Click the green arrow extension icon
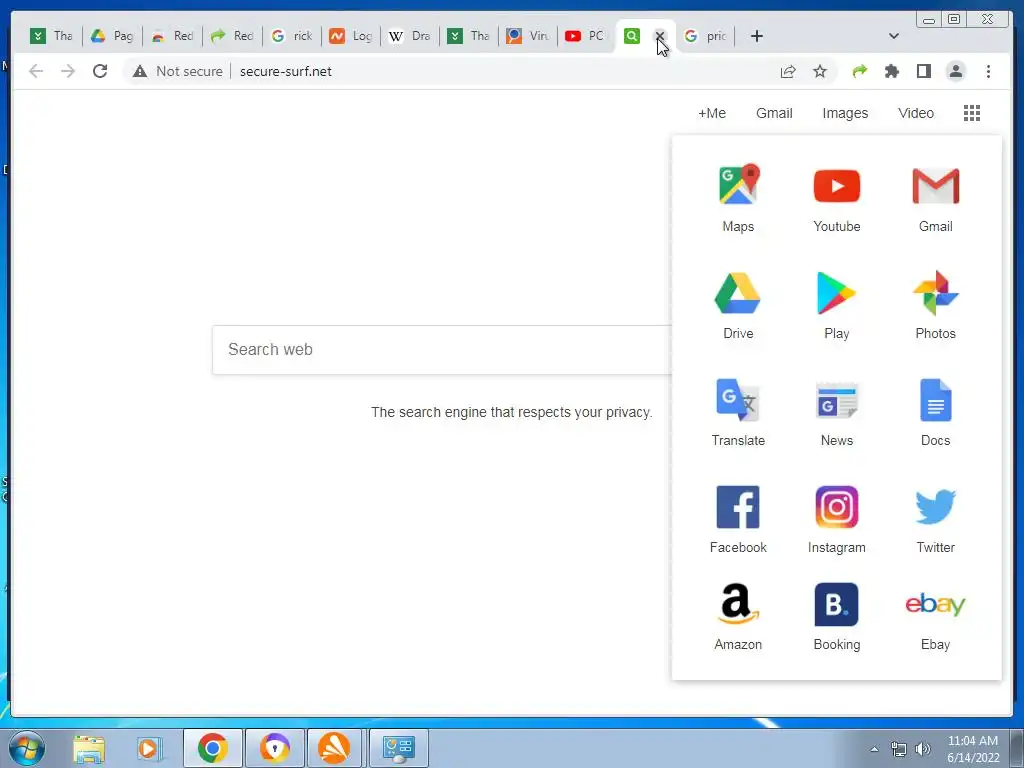This screenshot has width=1024, height=768. (x=859, y=71)
